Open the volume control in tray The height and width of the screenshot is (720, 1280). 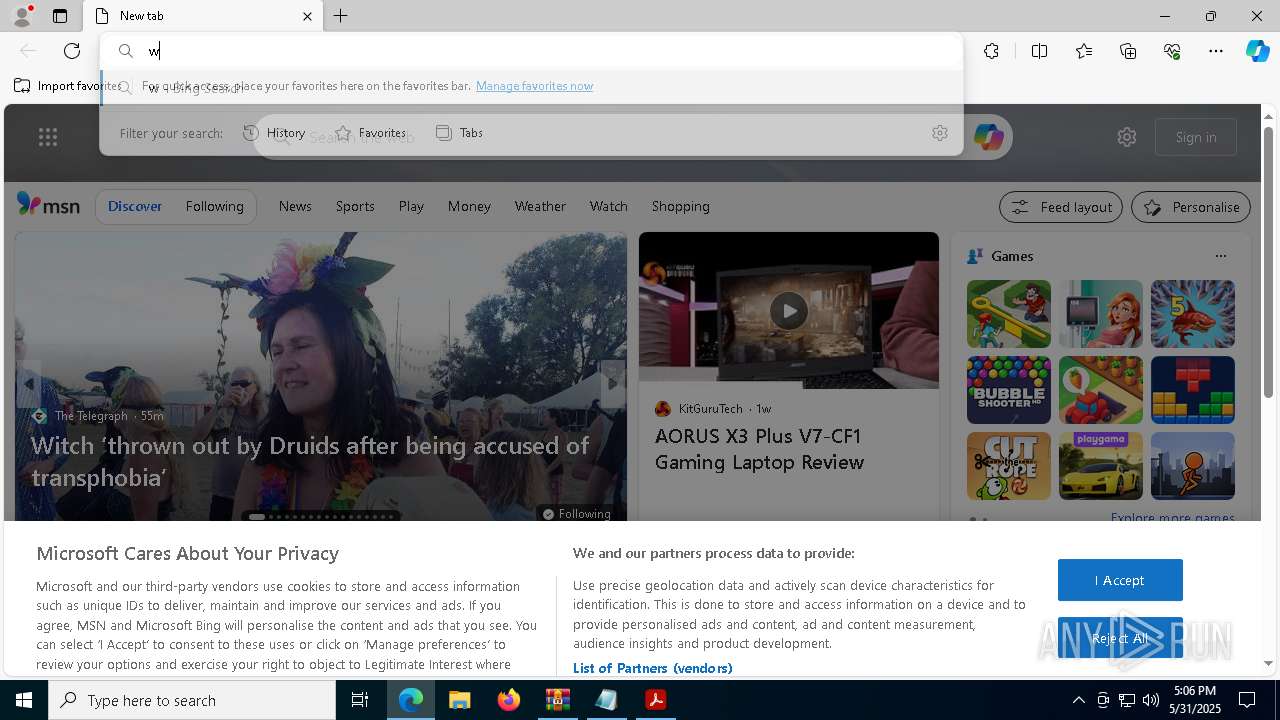pos(1150,700)
